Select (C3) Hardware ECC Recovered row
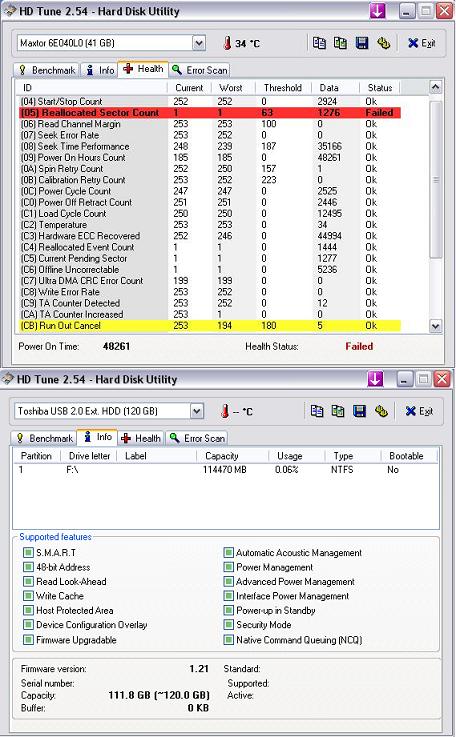Screen dimensions: 456x737 pos(210,235)
